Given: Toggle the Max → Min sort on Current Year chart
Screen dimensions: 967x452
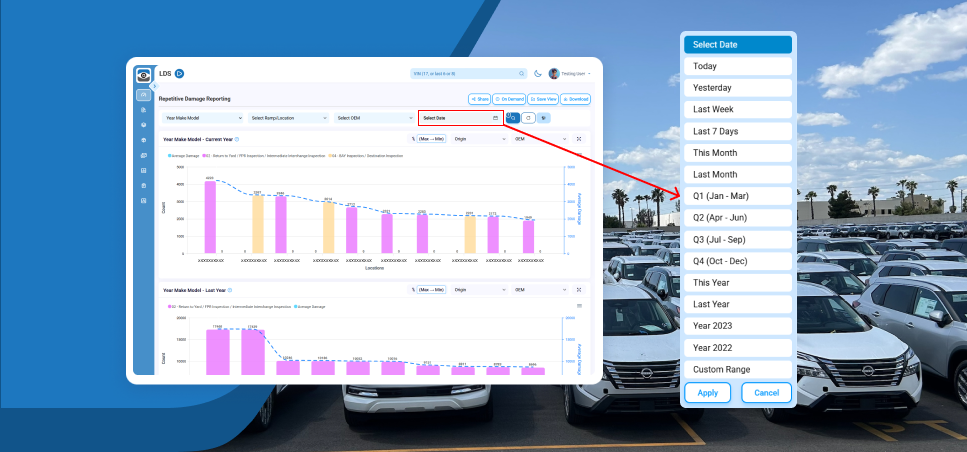Looking at the screenshot, I should tap(429, 140).
